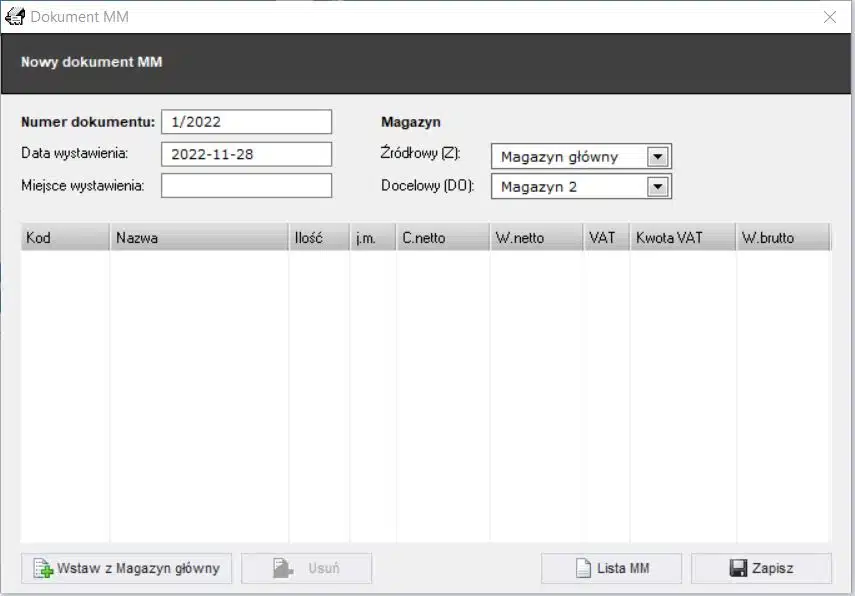
Task: Click the Nazwa column header
Action: click(198, 238)
